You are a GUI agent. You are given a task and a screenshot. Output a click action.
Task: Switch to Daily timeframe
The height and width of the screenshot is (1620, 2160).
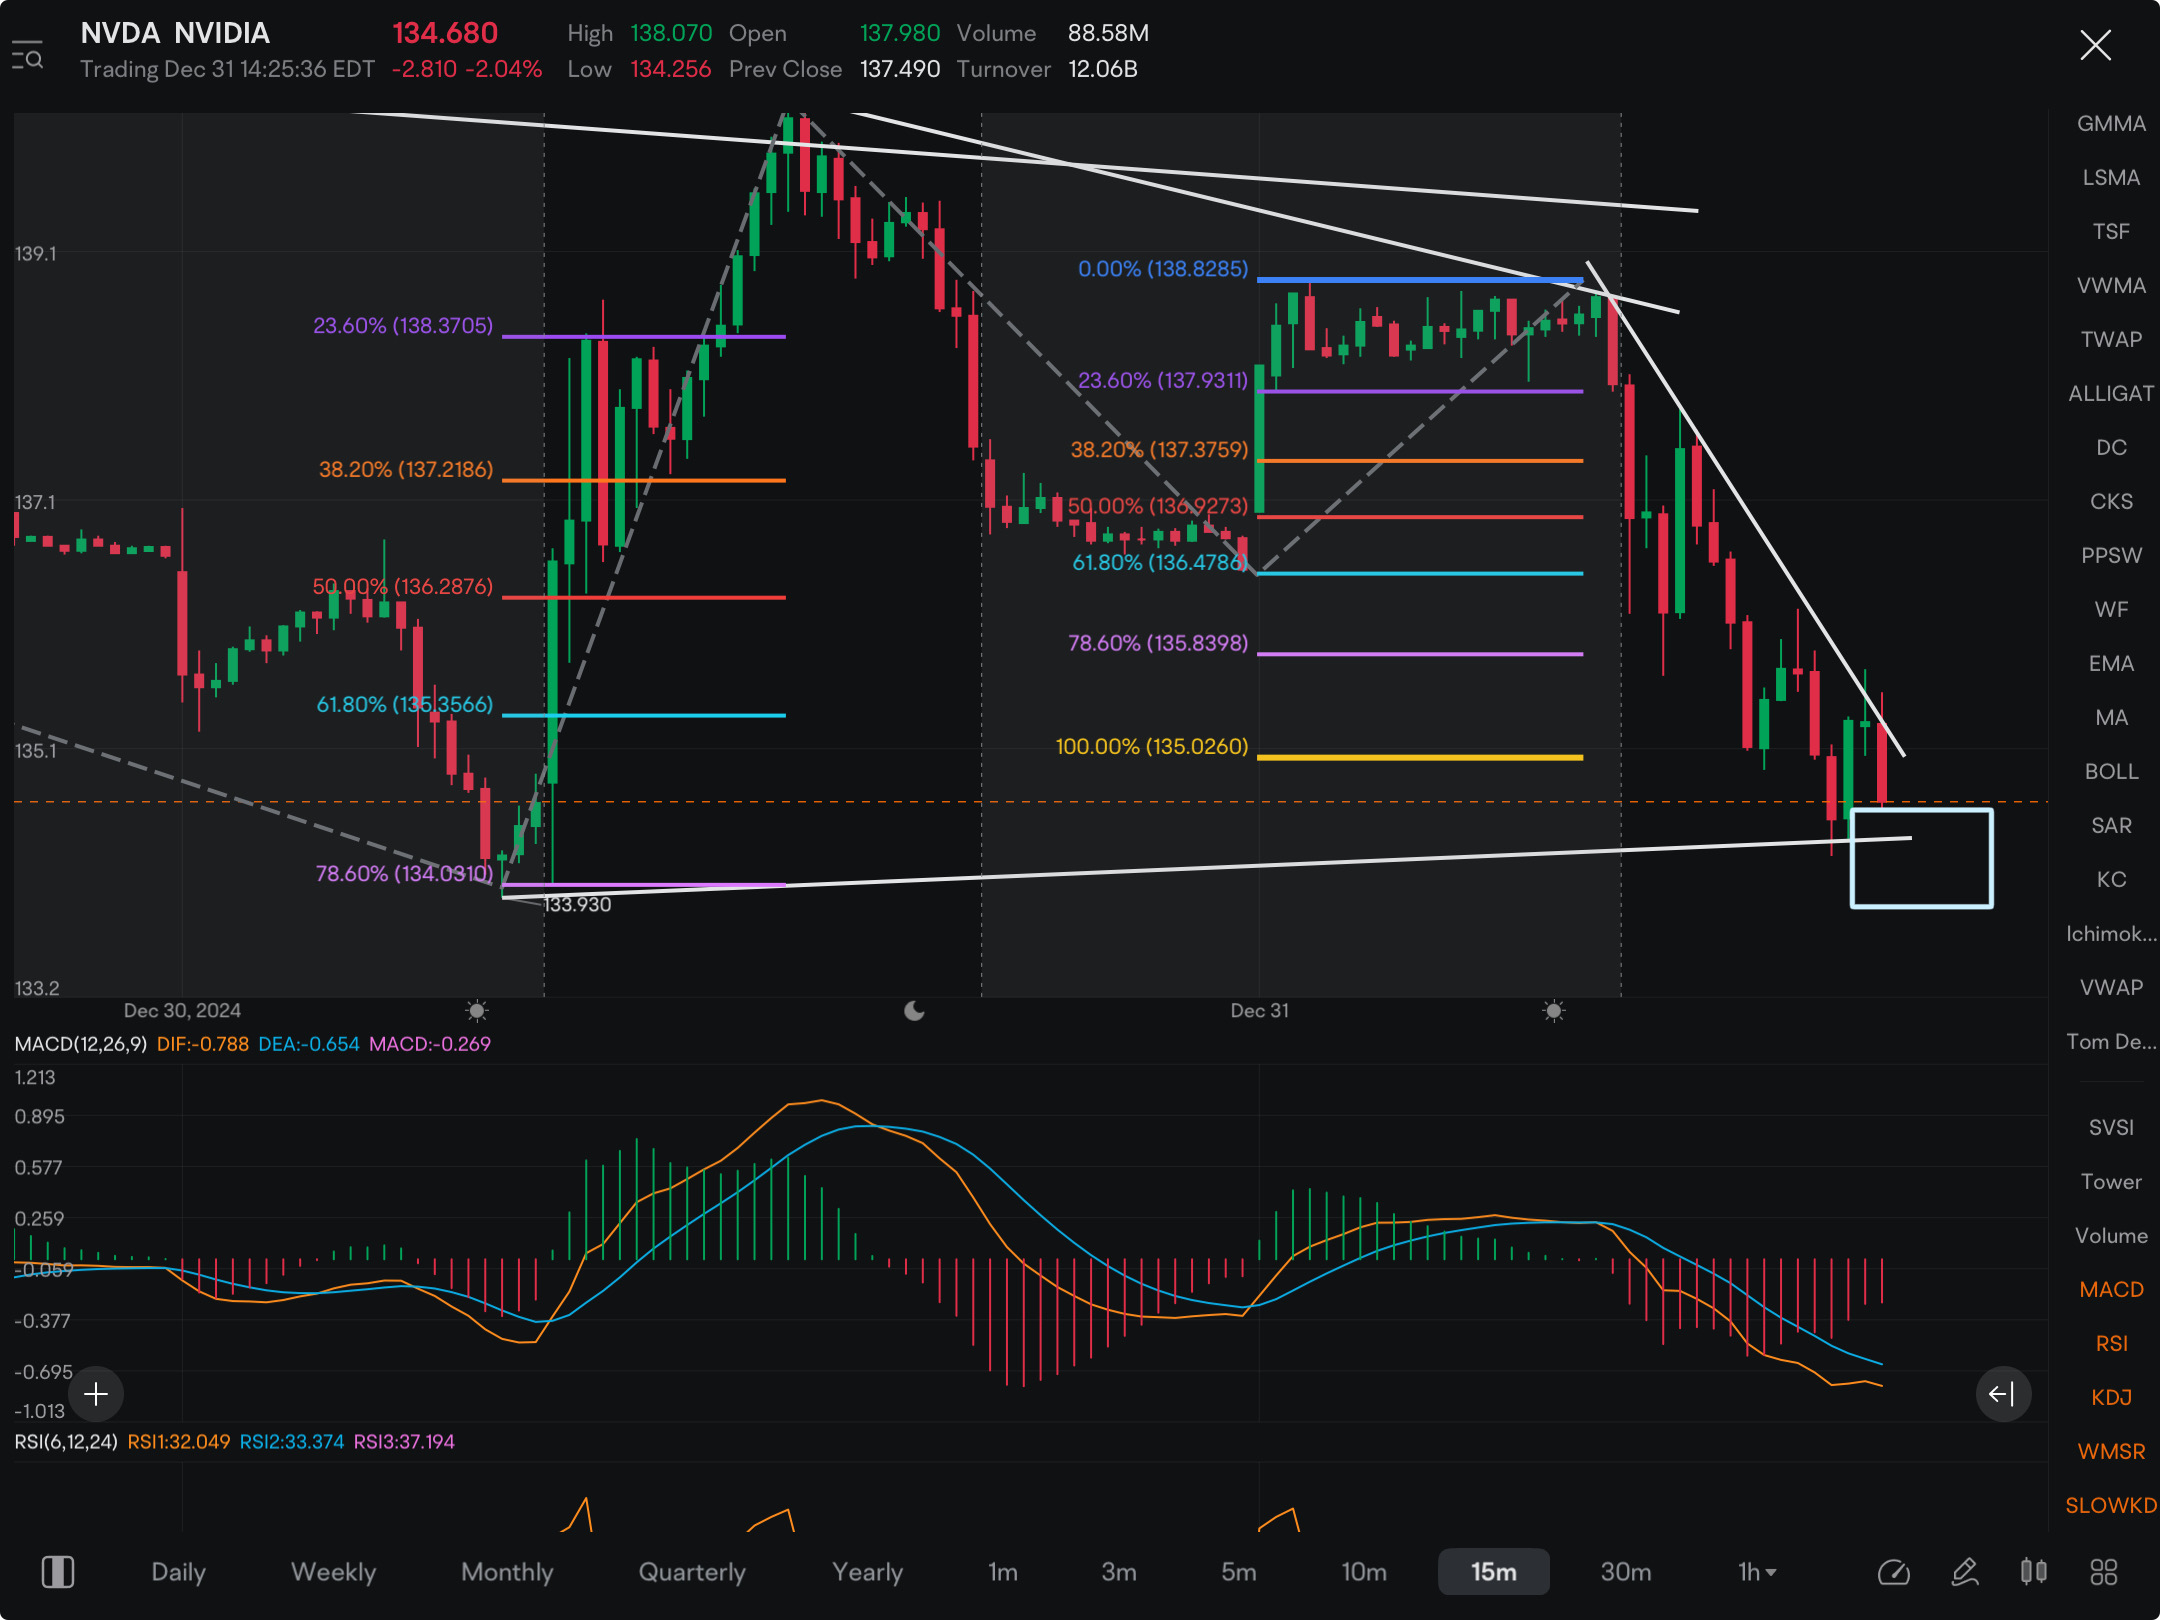click(178, 1572)
